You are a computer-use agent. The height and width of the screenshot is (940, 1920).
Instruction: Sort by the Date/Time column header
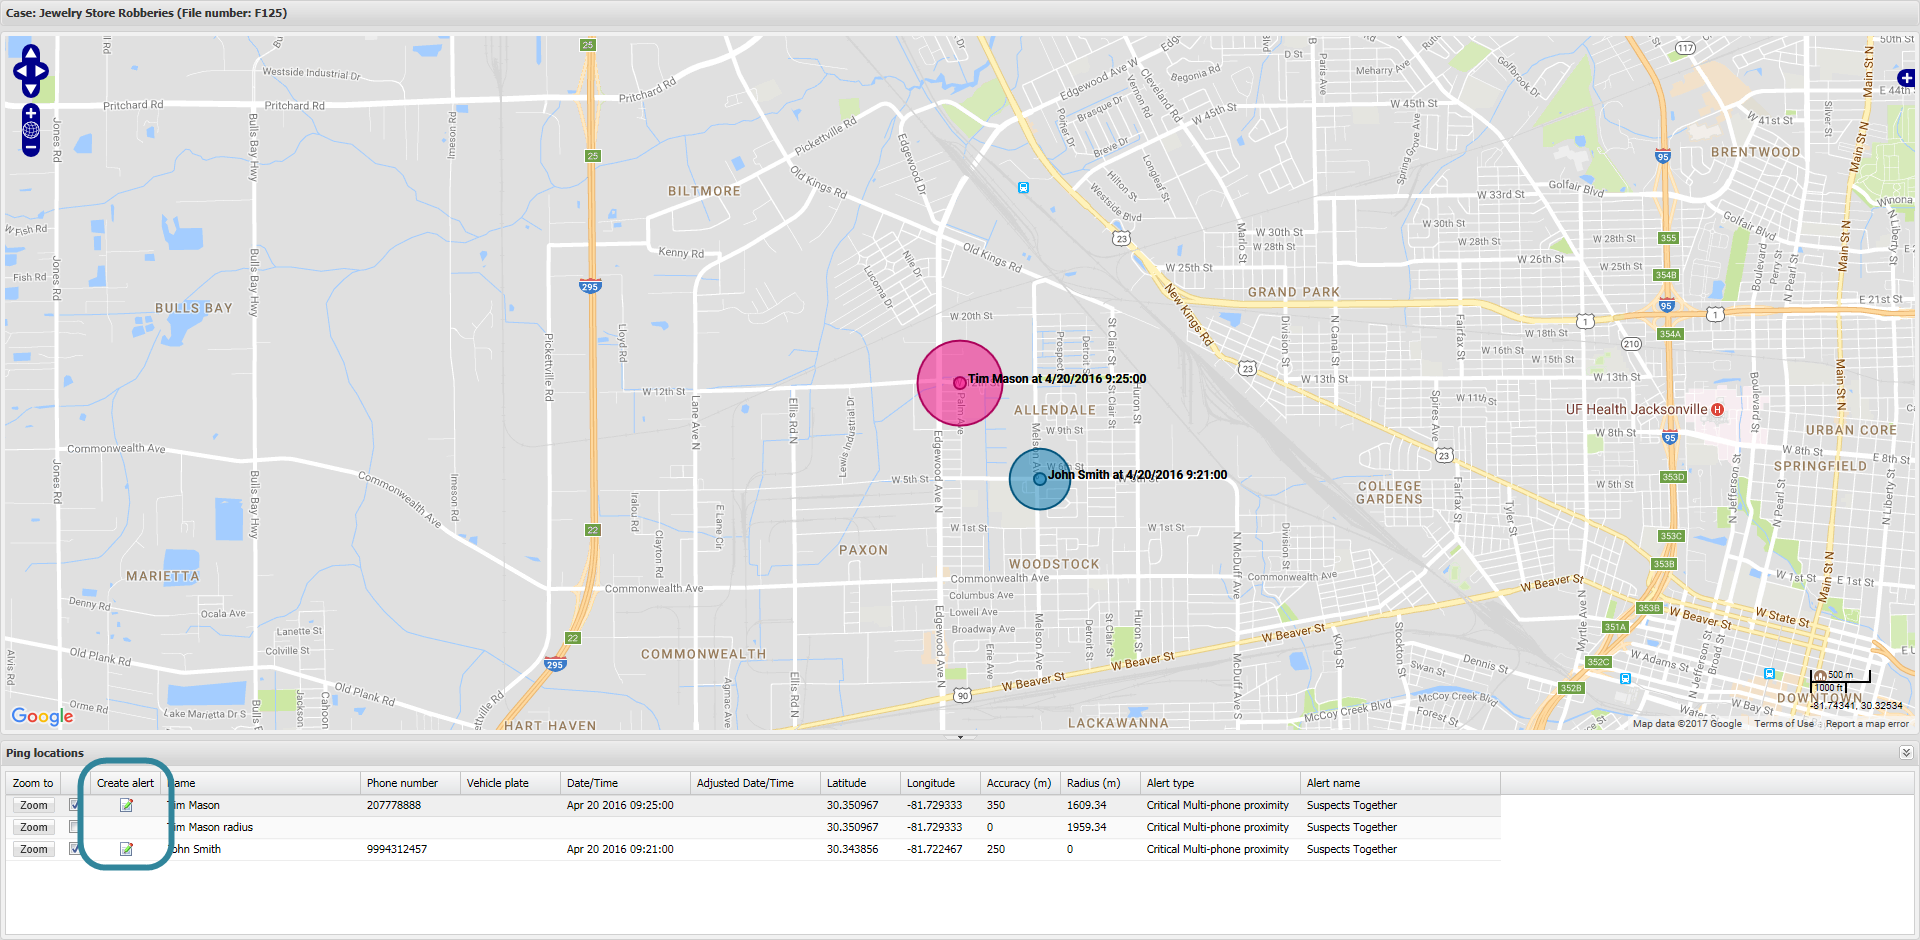pyautogui.click(x=592, y=783)
